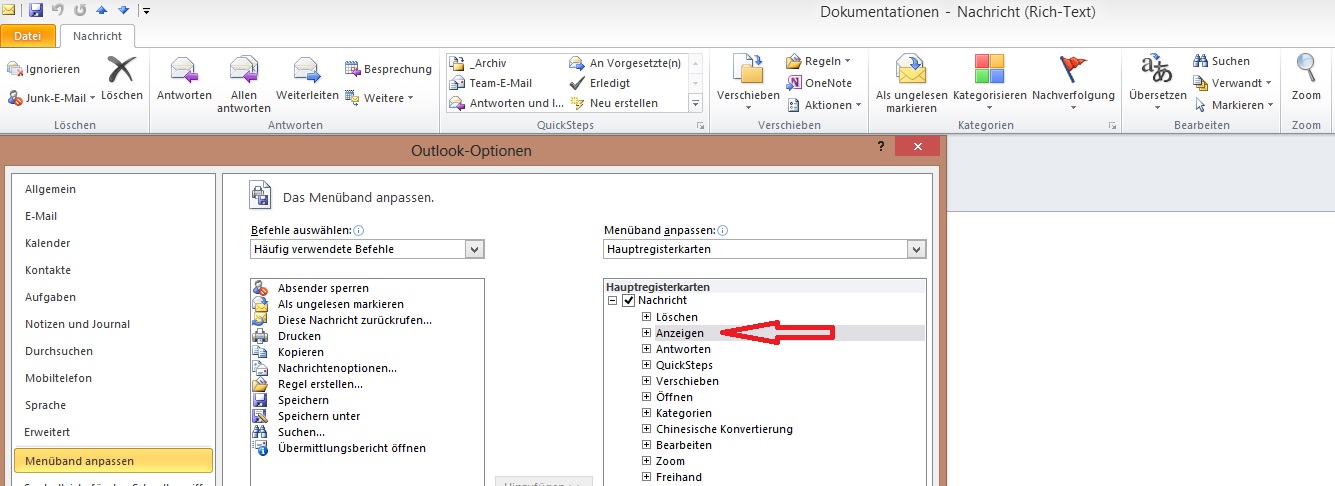Go to next item with the down arrow icon
The width and height of the screenshot is (1335, 486).
[x=123, y=10]
